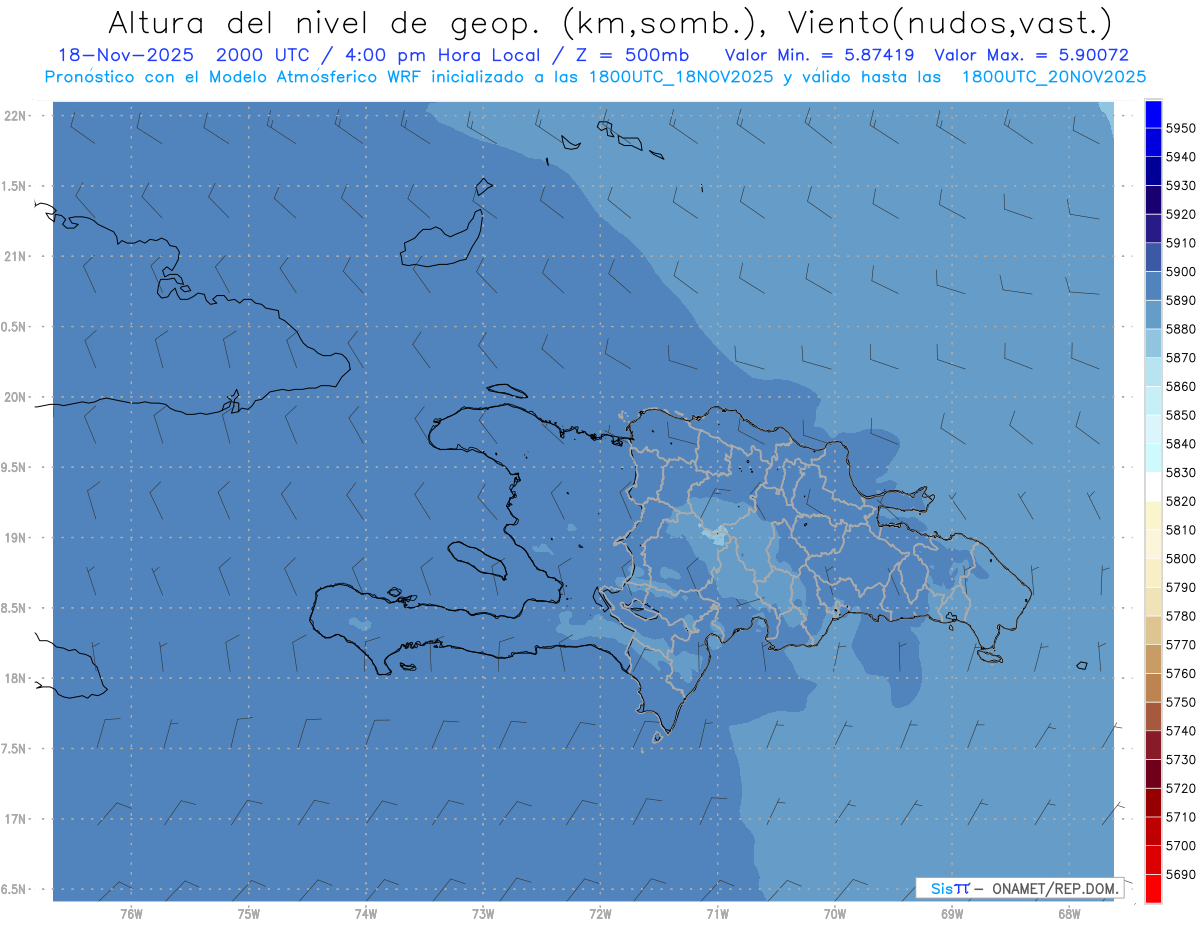Click the 71W longitude label
Image resolution: width=1200 pixels, height=927 pixels.
[717, 914]
